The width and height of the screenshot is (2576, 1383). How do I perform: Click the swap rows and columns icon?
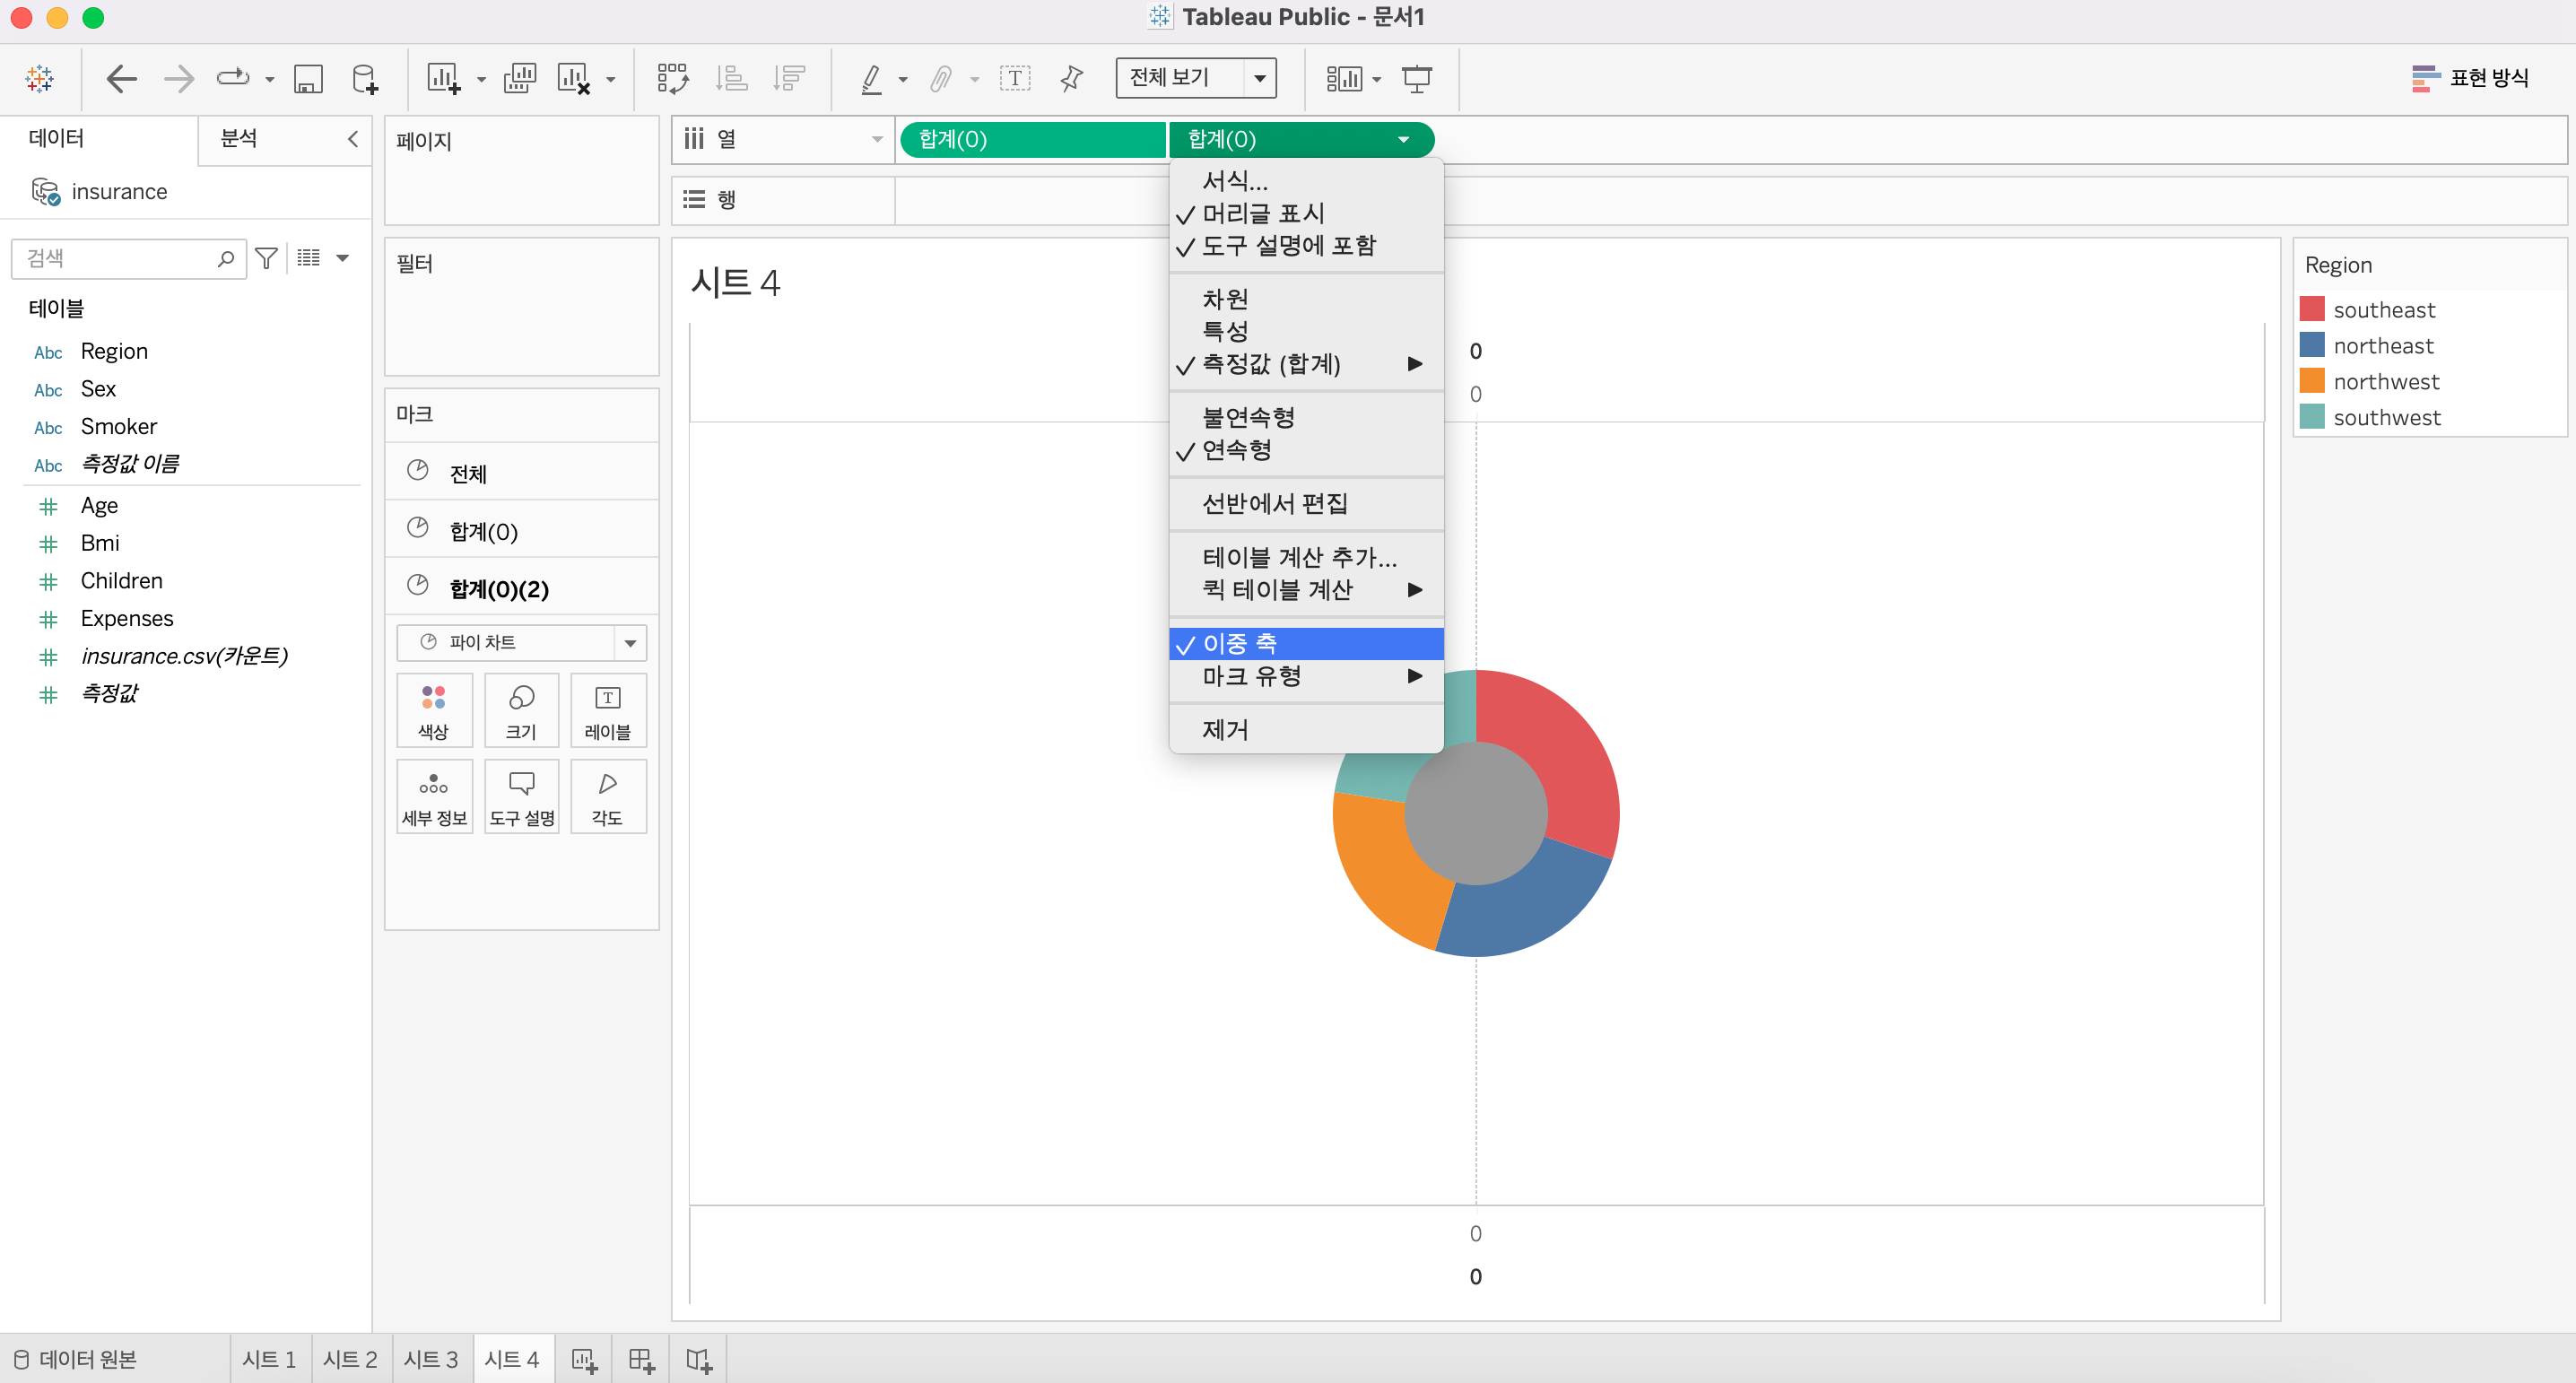[x=672, y=78]
